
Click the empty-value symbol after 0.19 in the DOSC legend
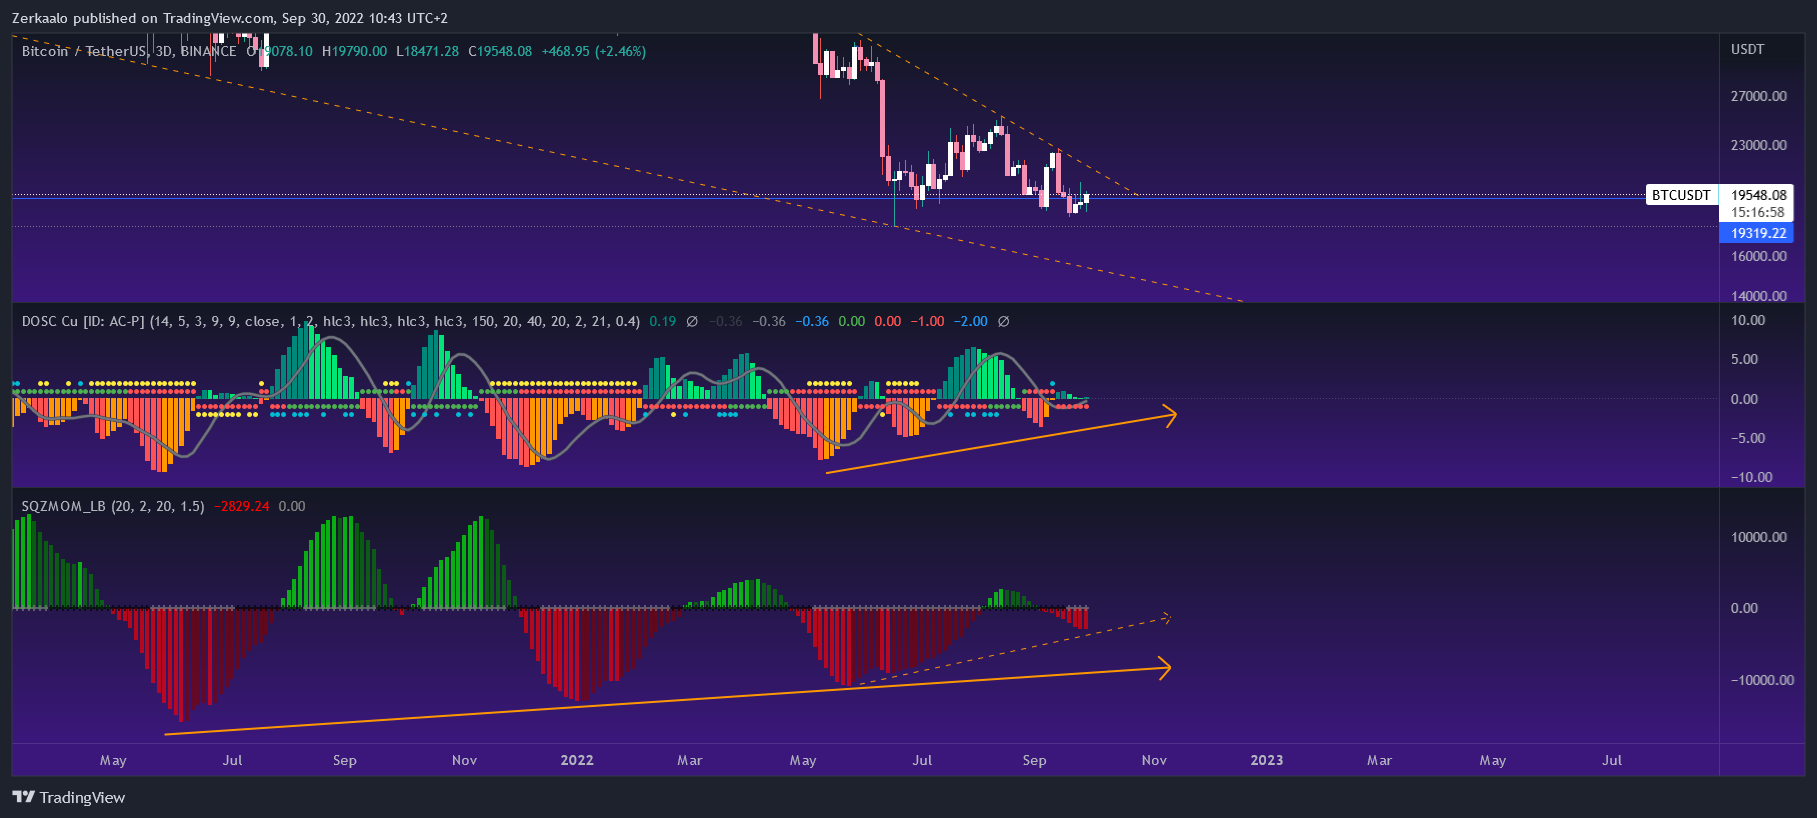692,321
